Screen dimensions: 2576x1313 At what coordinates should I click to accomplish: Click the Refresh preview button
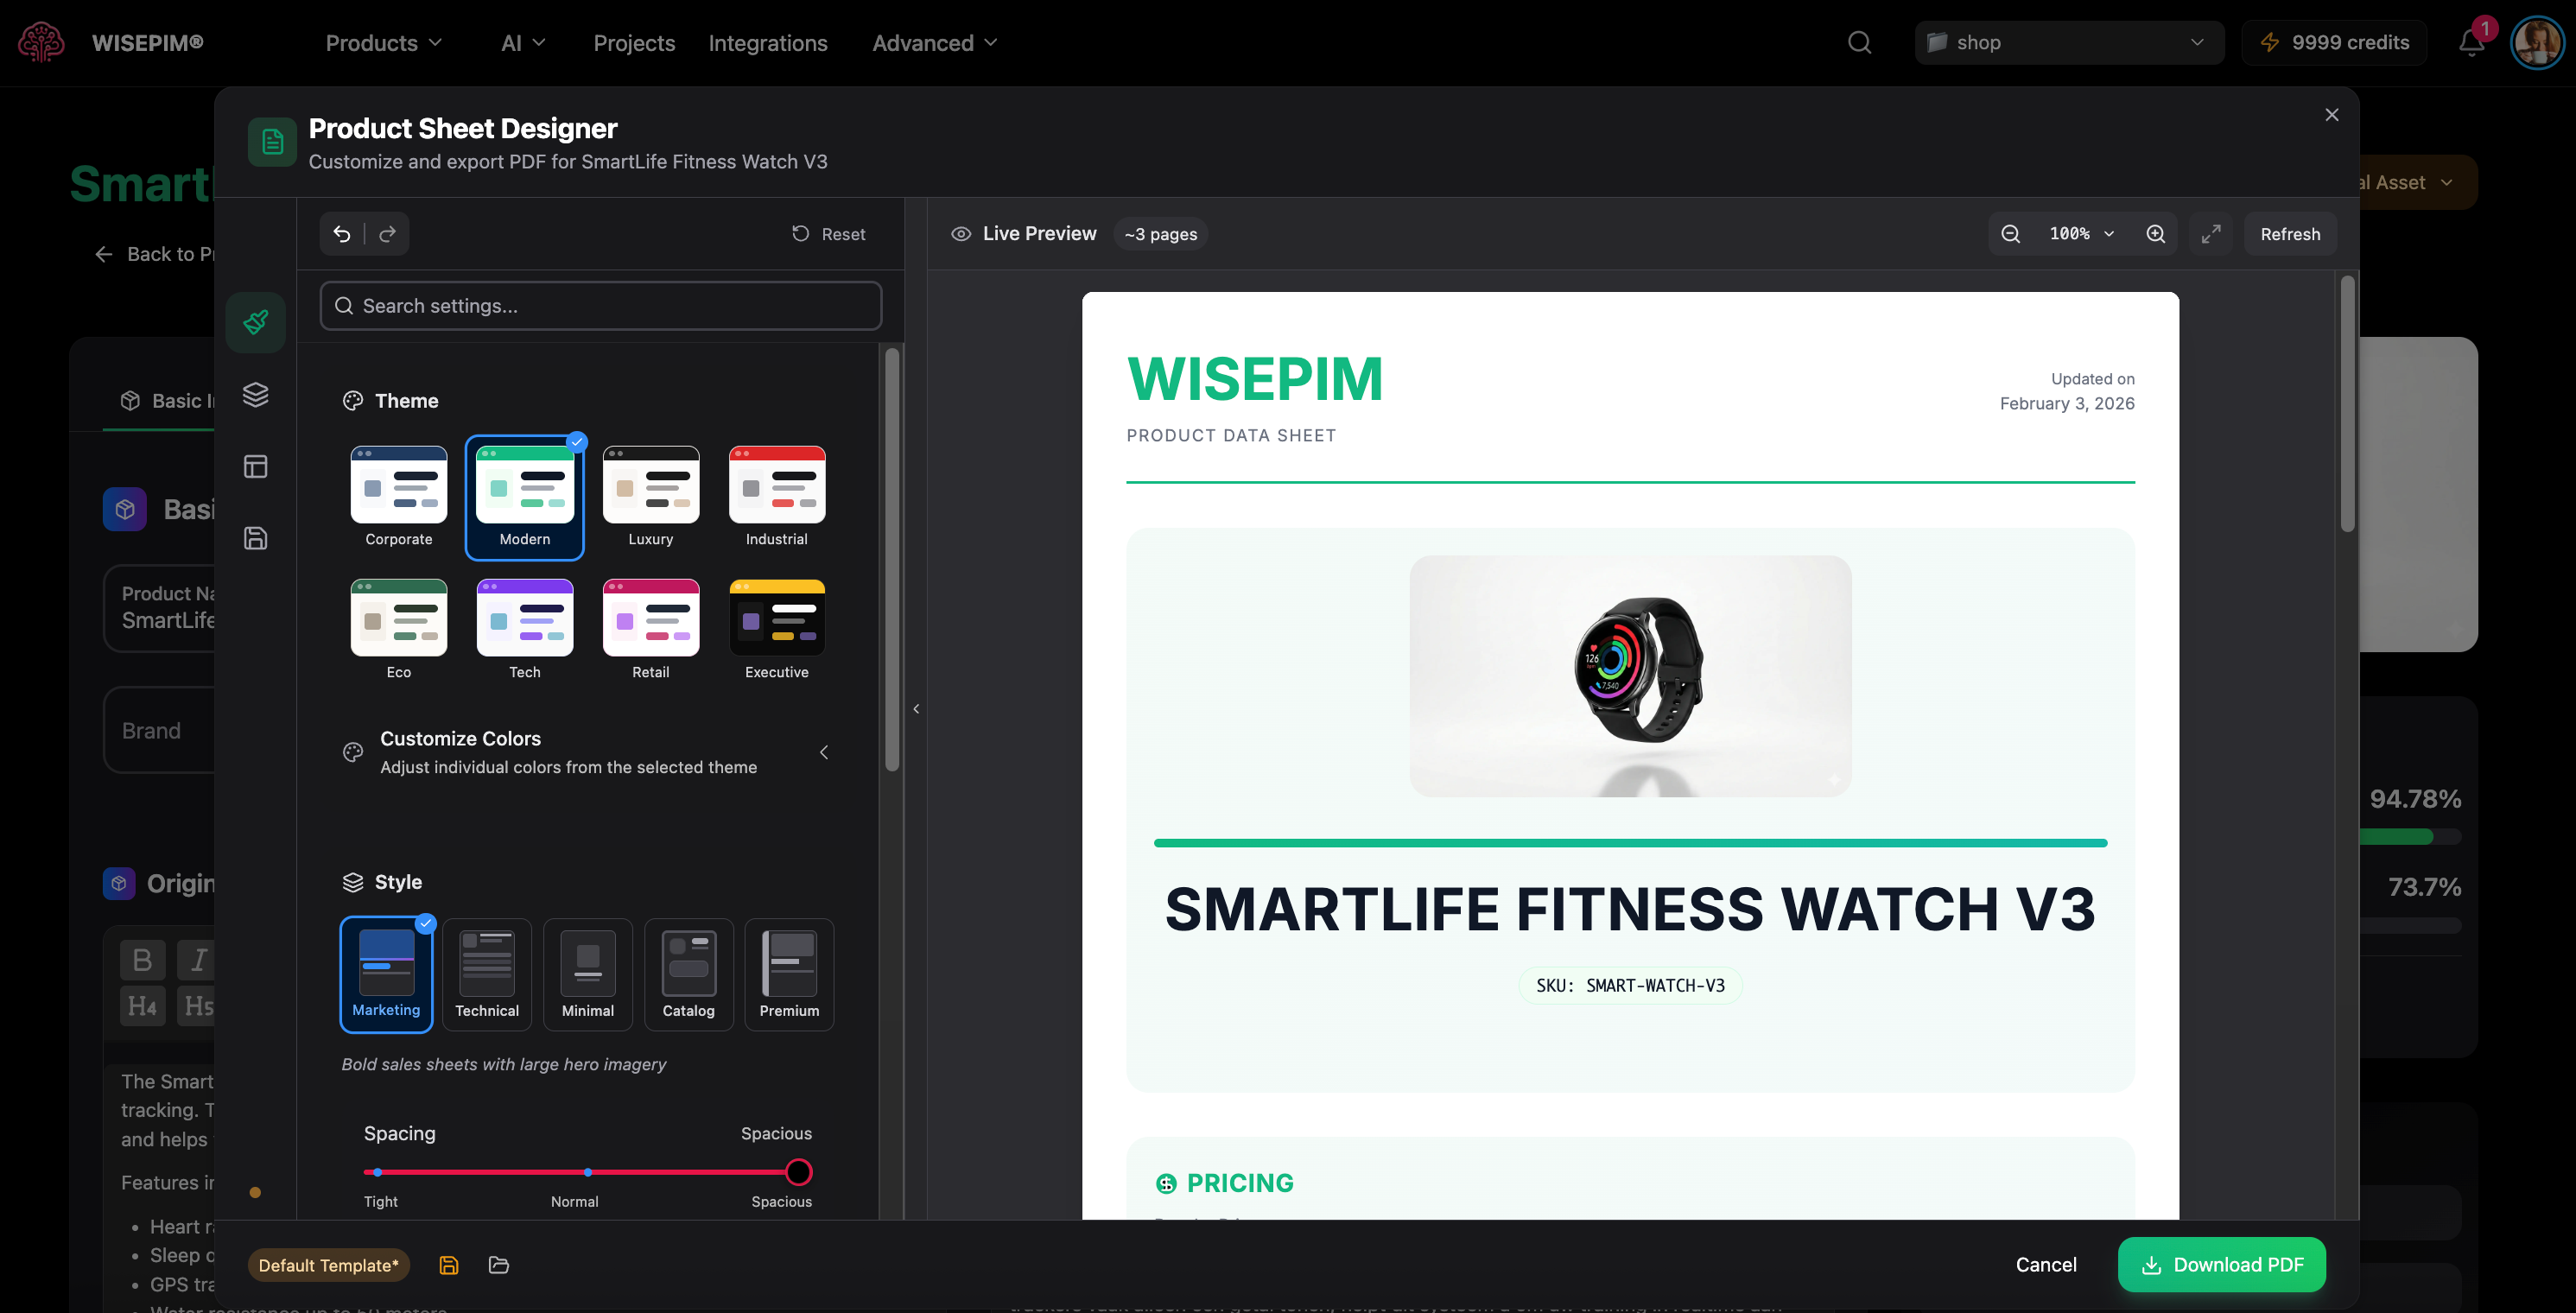[x=2290, y=234]
